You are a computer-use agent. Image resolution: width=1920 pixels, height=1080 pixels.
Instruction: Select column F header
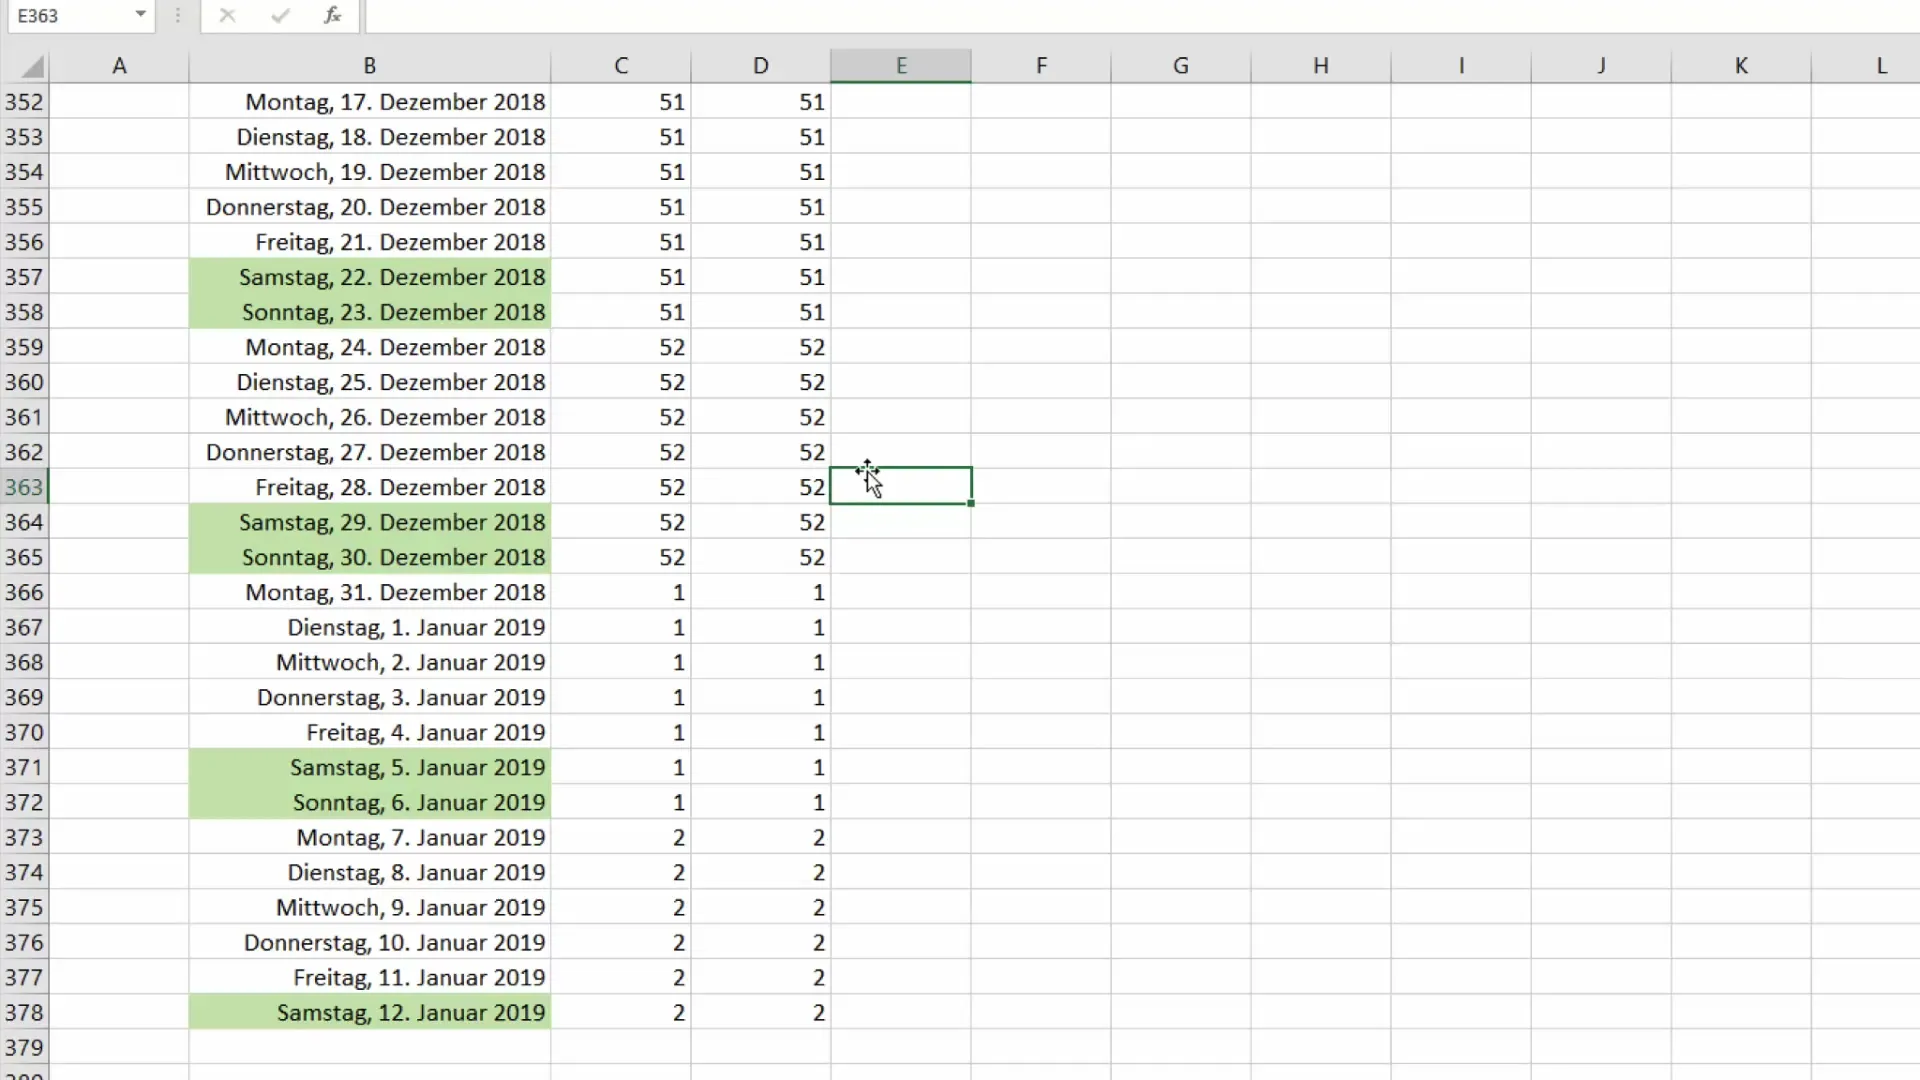(1041, 66)
